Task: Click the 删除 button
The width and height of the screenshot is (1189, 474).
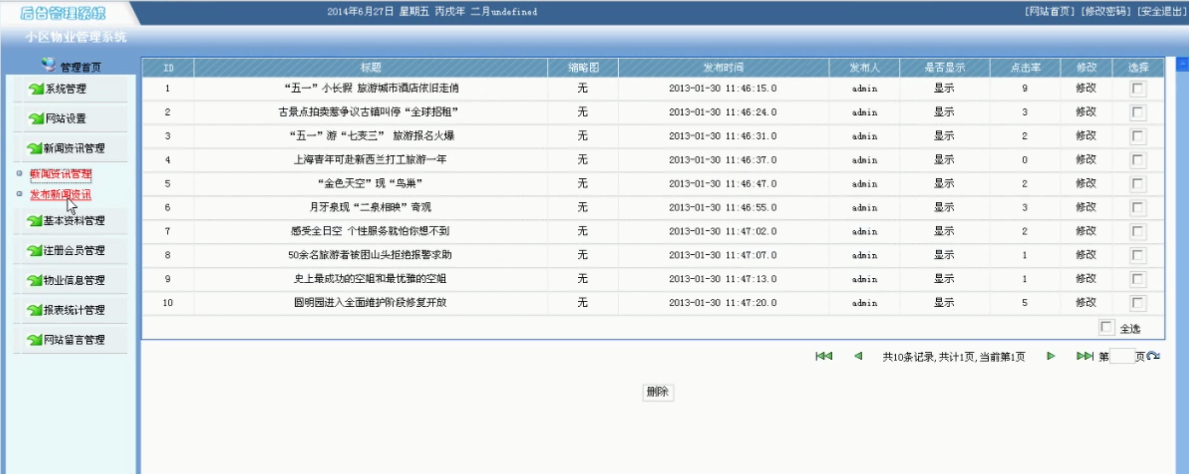Action: (657, 392)
